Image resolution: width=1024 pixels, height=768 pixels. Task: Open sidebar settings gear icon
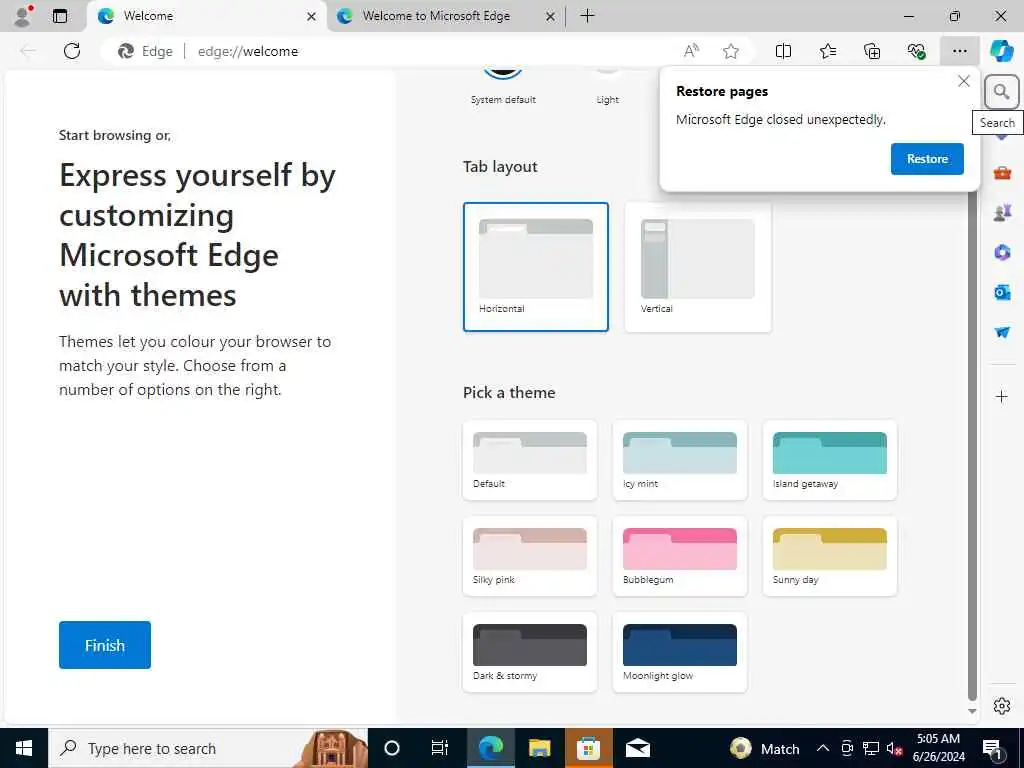[x=1002, y=706]
